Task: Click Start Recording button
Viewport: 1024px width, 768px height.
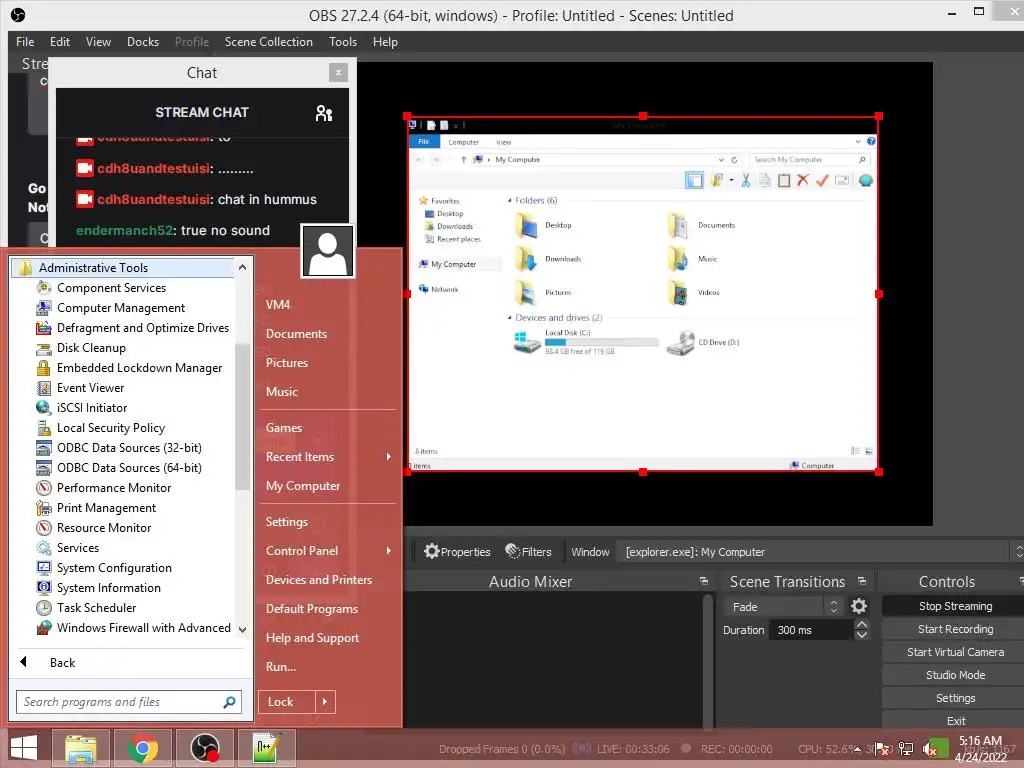Action: click(955, 629)
